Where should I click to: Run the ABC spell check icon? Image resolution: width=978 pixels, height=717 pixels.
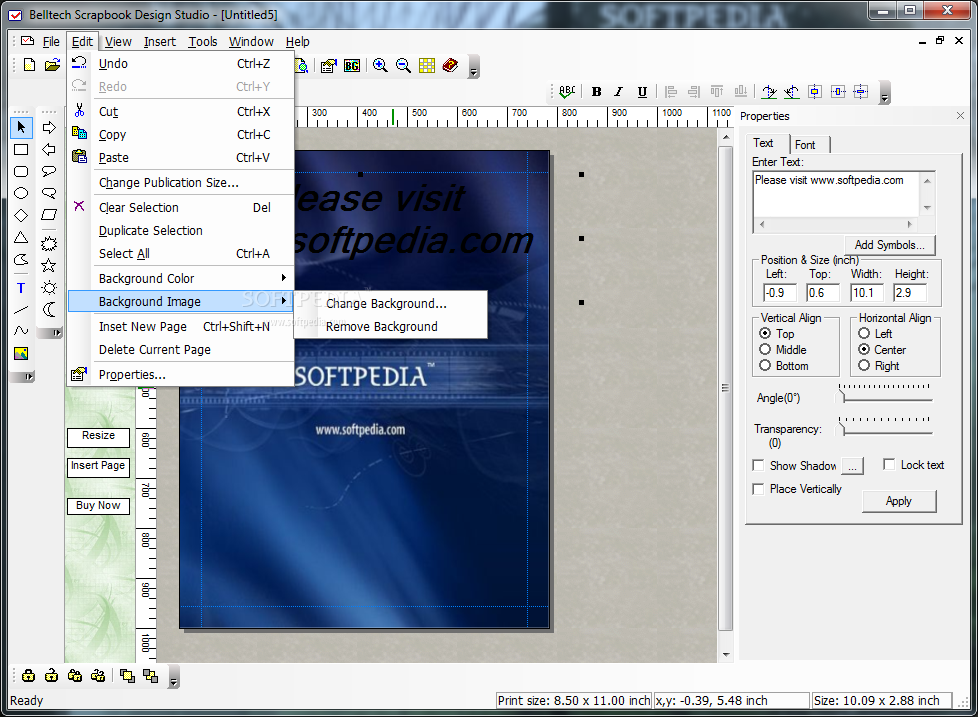(567, 92)
